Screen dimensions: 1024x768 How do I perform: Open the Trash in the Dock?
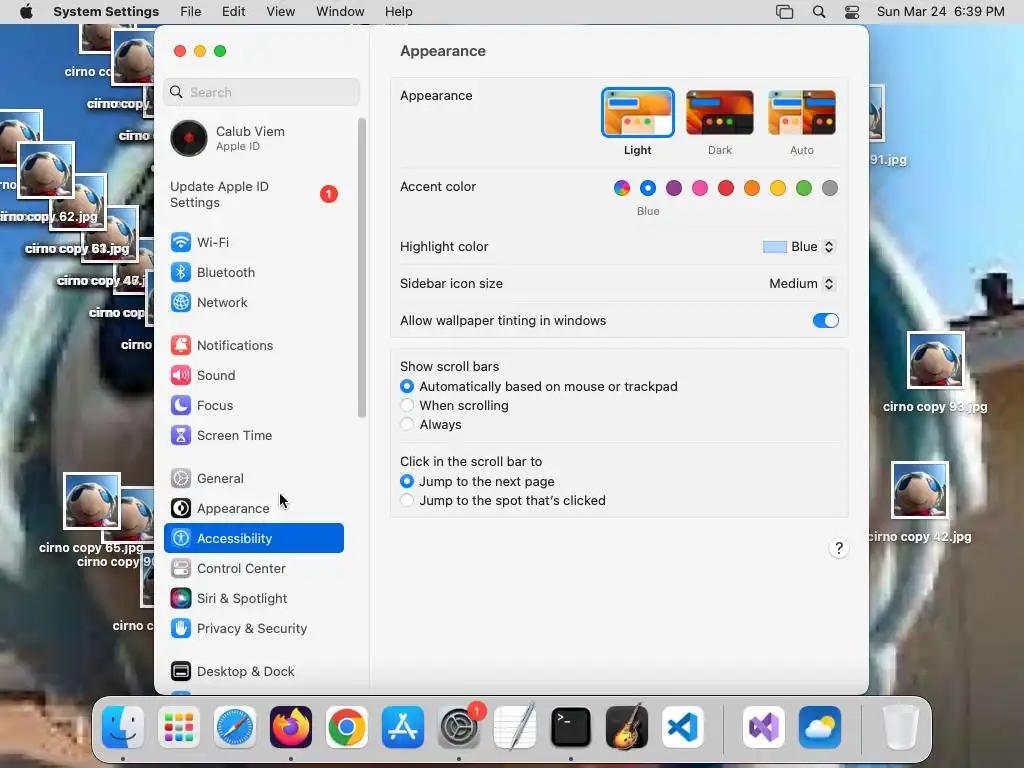pyautogui.click(x=901, y=727)
